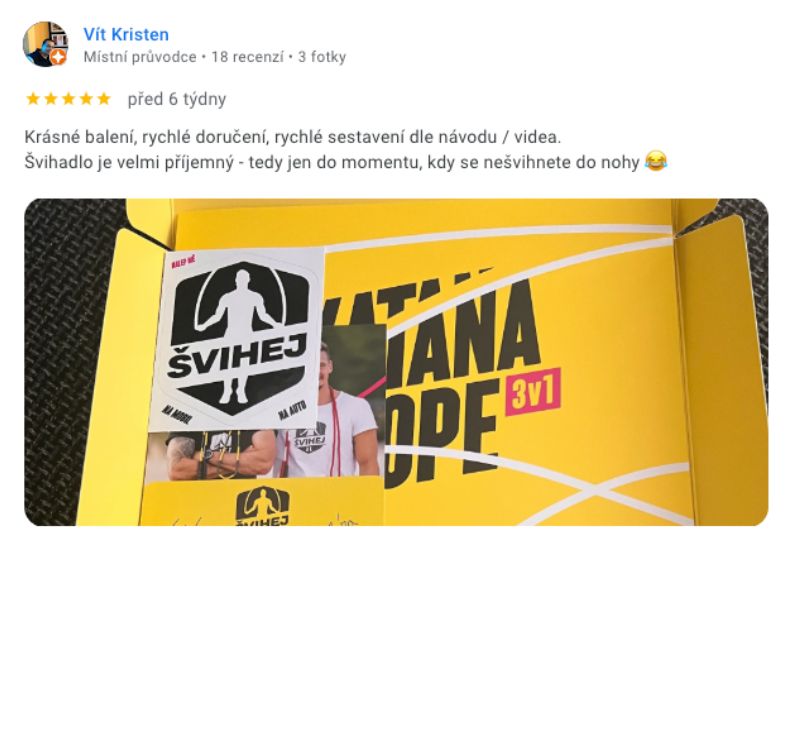Click the first rating star
This screenshot has height=744, width=794.
(33, 98)
